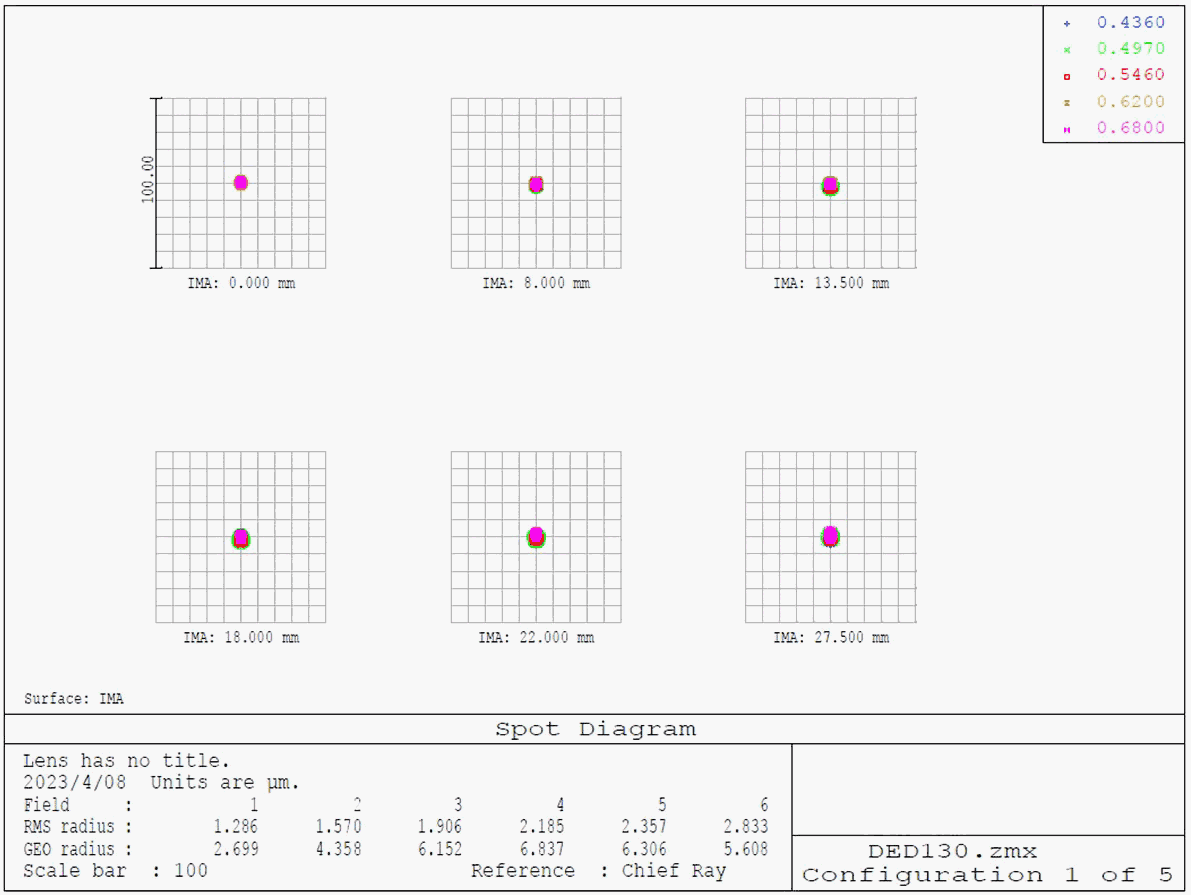The width and height of the screenshot is (1191, 895).
Task: Click the Surface: IMA label
Action: [74, 699]
